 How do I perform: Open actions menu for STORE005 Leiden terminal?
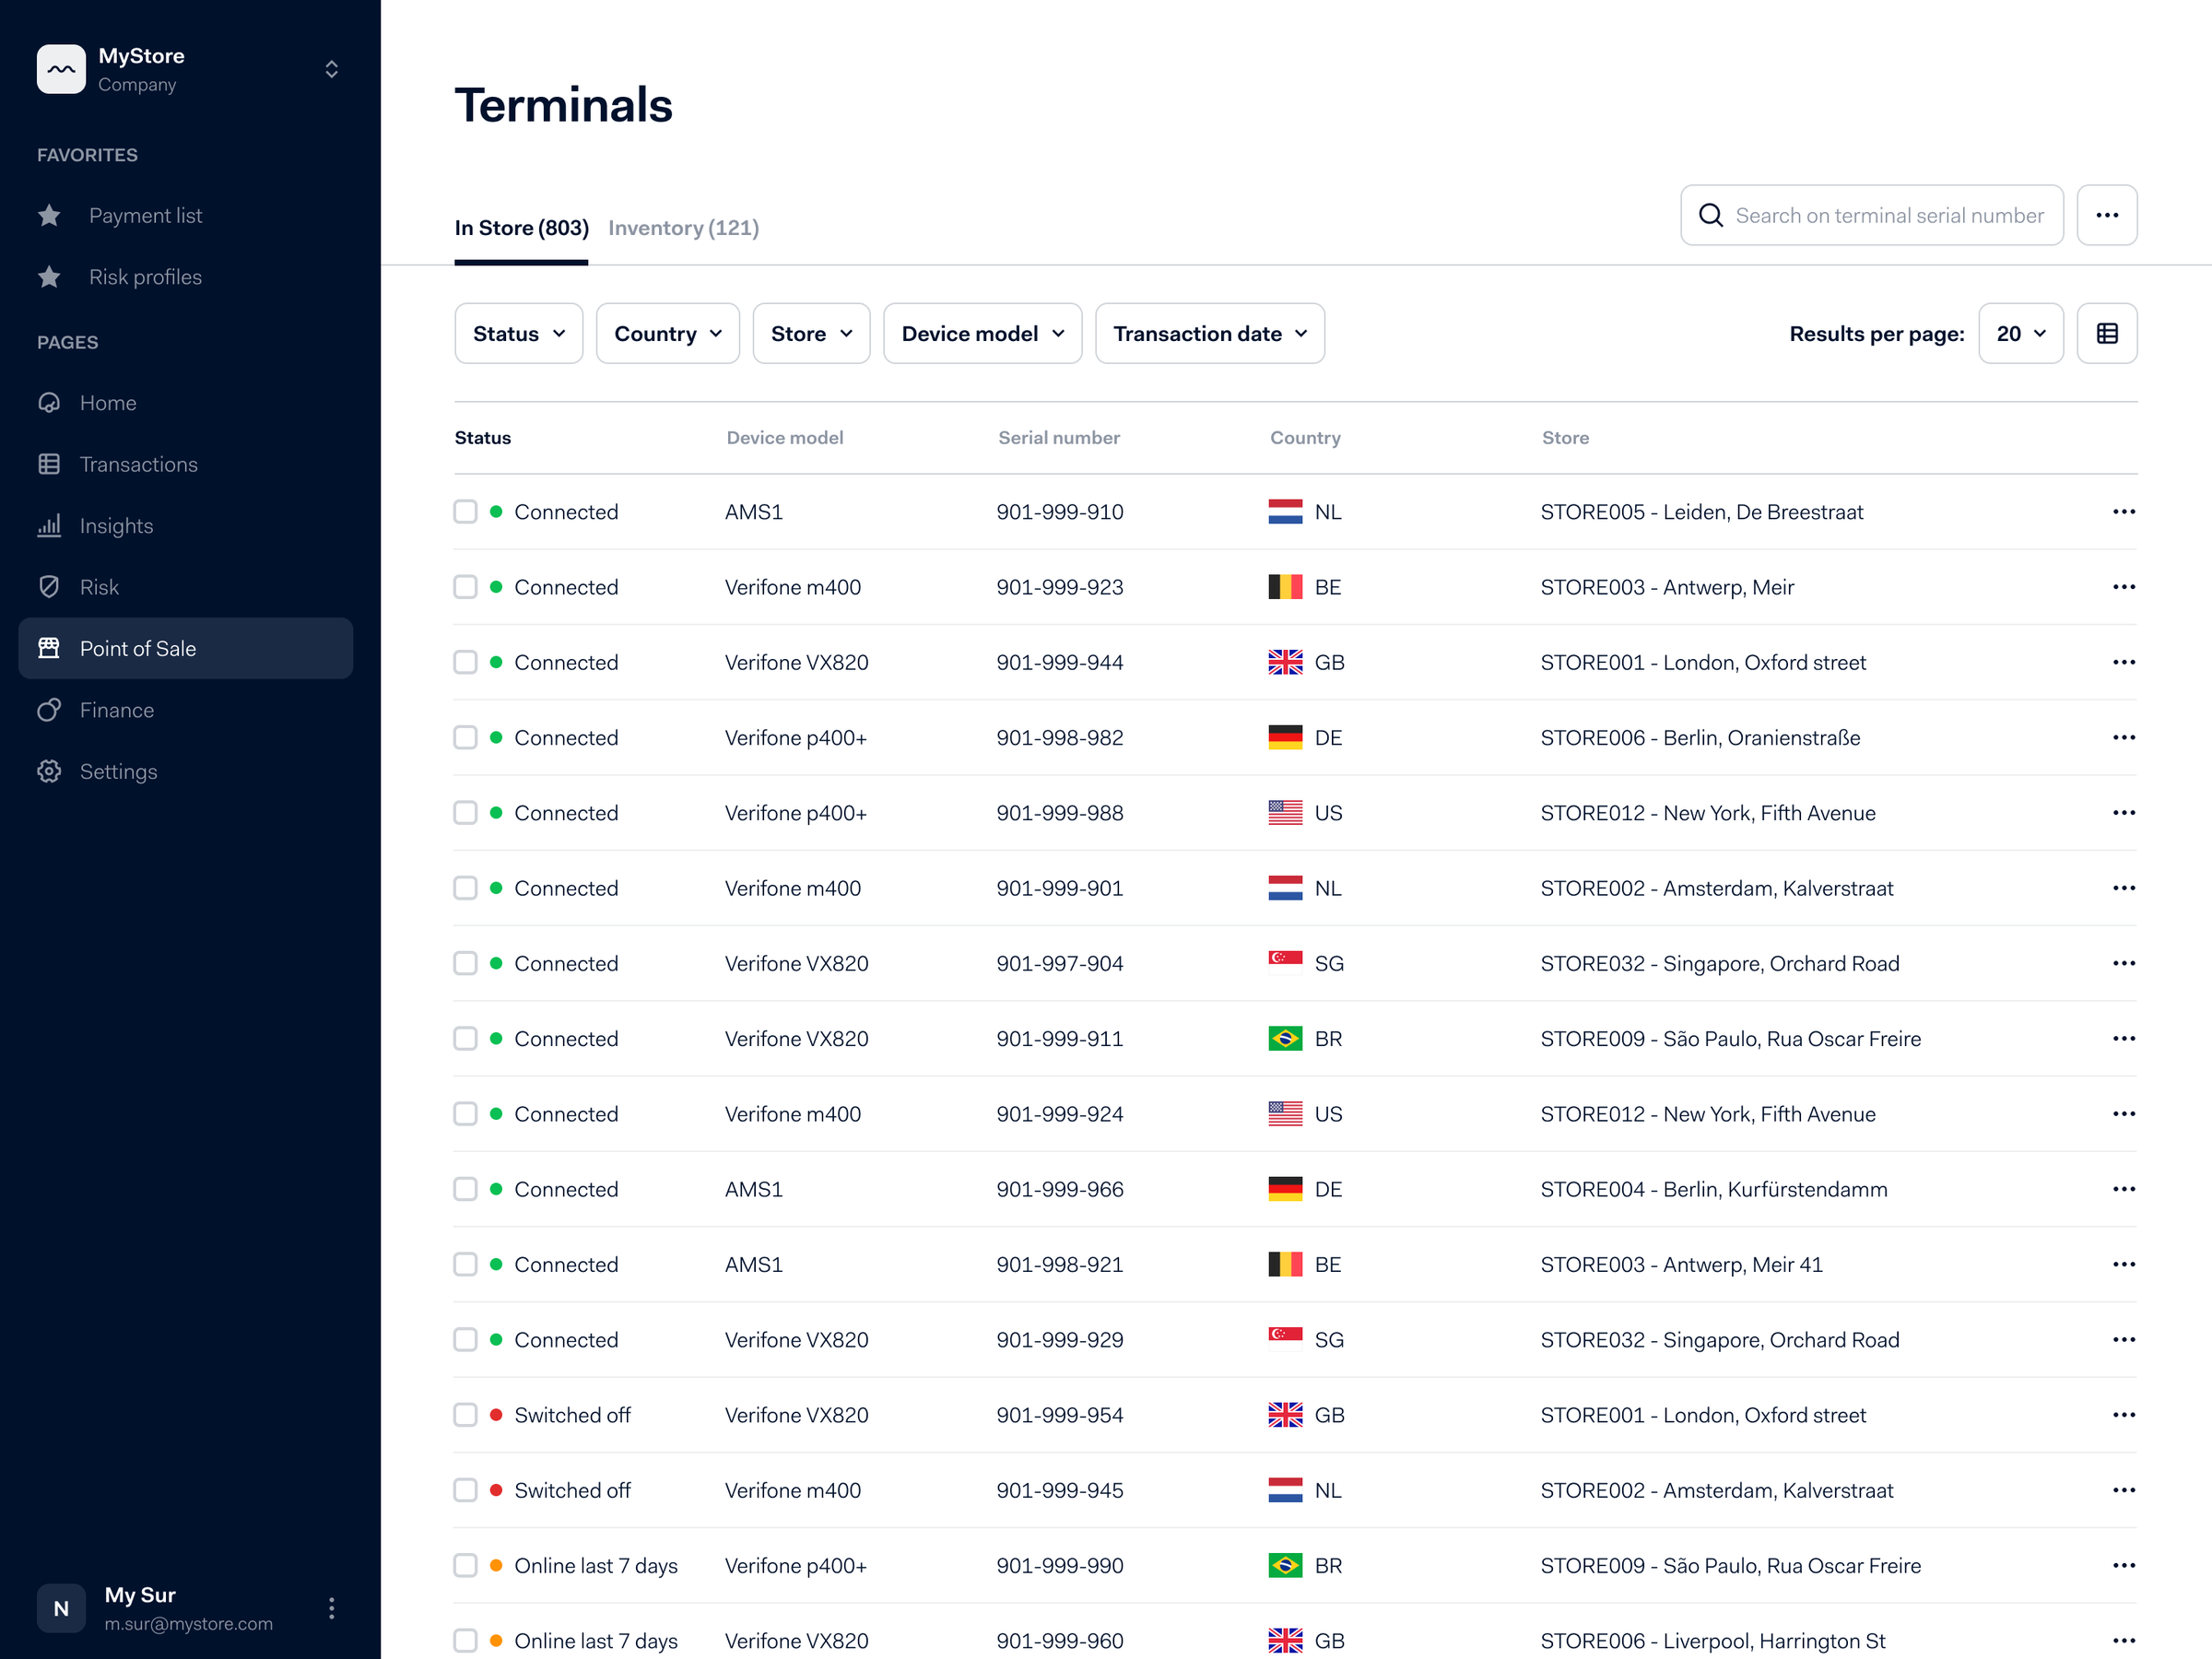coord(2124,511)
